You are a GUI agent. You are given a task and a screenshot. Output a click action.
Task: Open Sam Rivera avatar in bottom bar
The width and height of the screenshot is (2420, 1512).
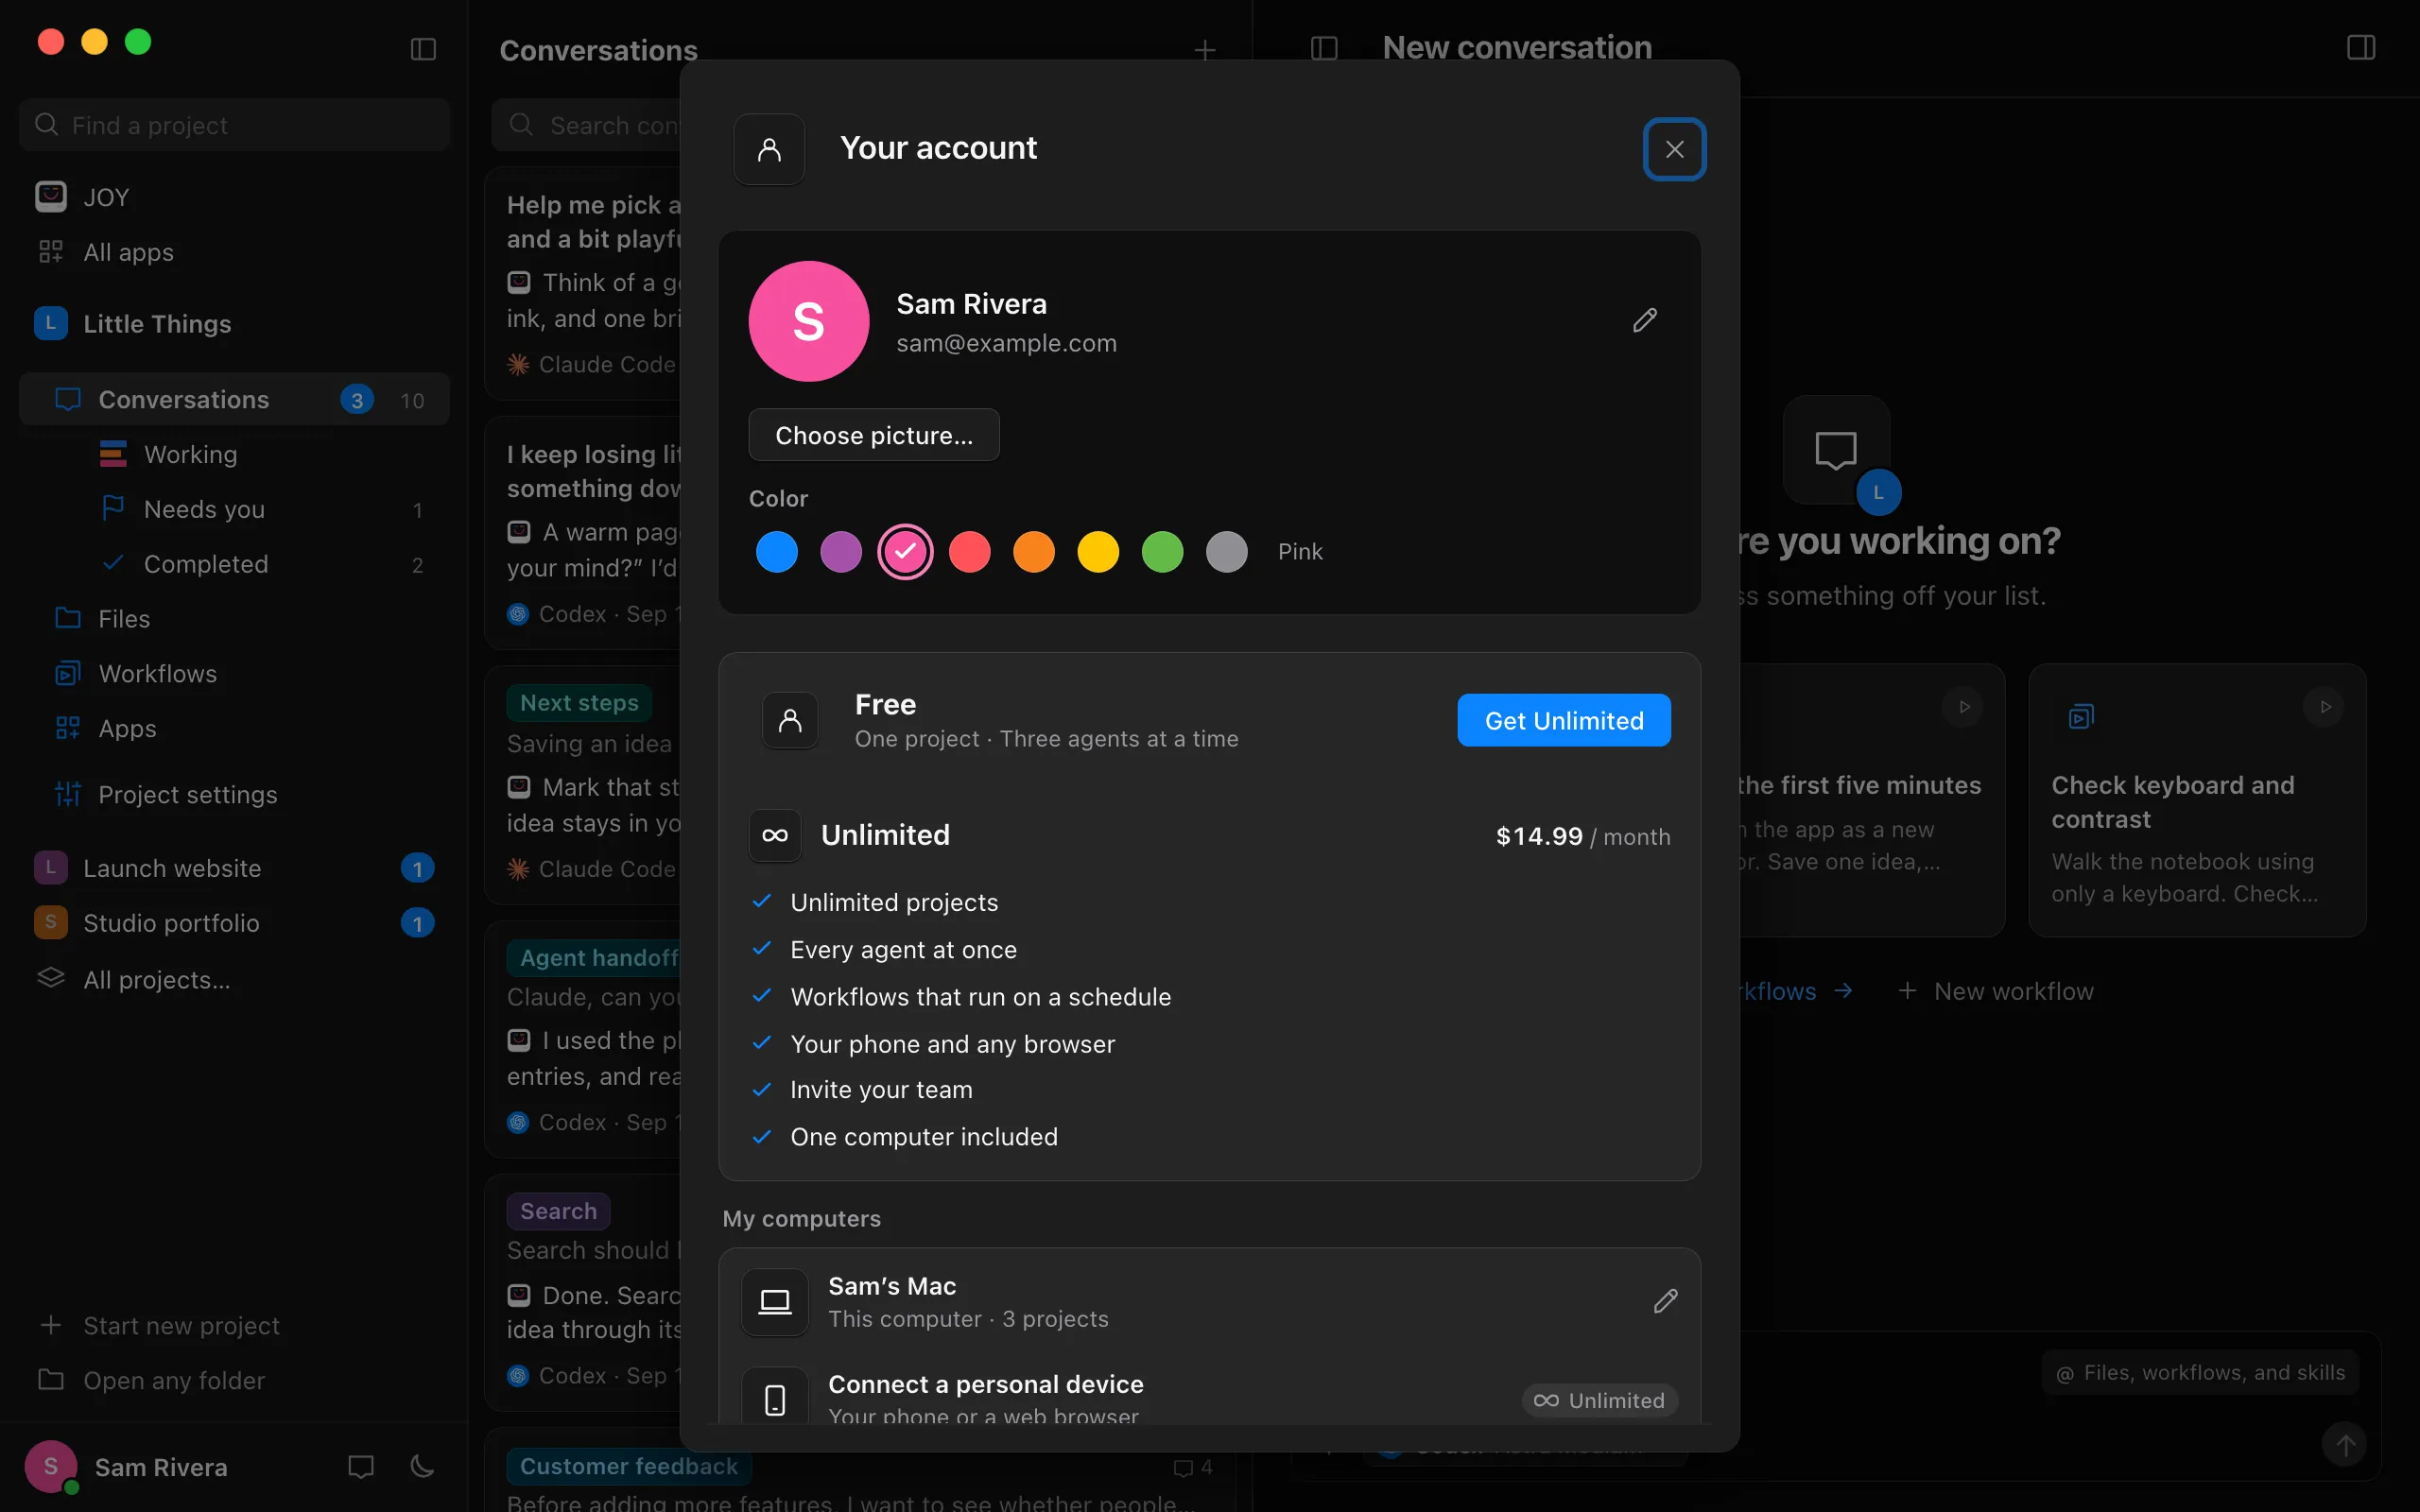pos(51,1466)
